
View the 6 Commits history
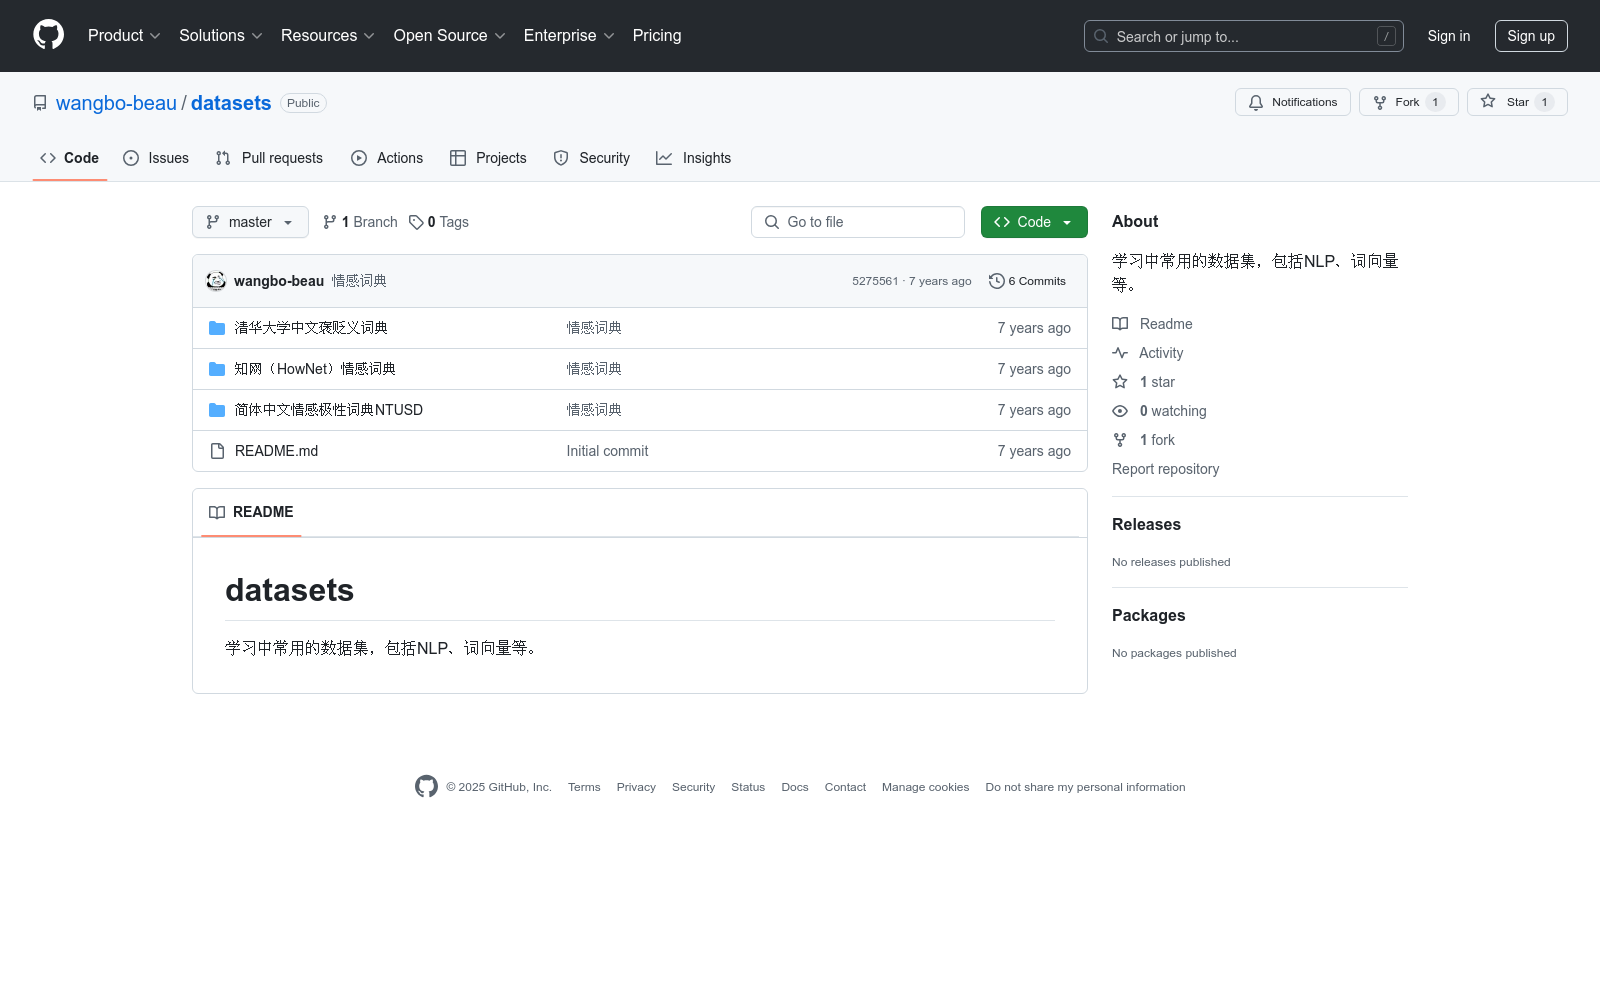(1027, 281)
